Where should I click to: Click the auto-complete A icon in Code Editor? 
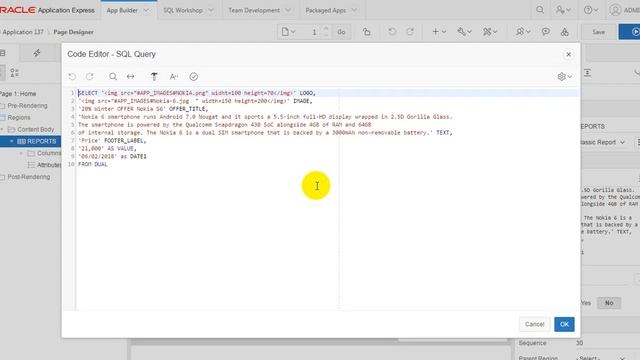(x=174, y=76)
